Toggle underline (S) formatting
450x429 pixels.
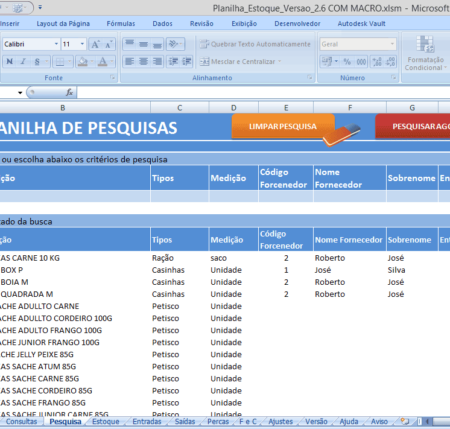pos(37,62)
